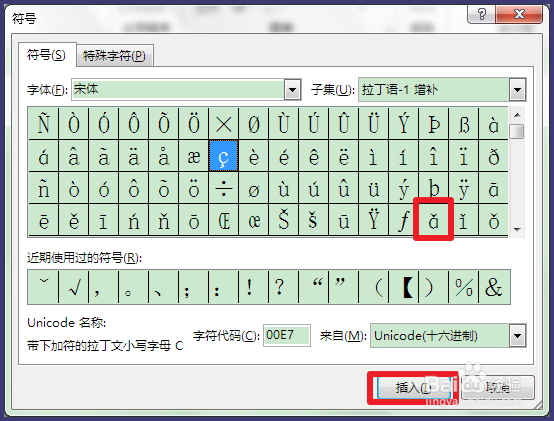Select the multiplication sign × symbol
Viewport: 554px width, 421px height.
[224, 124]
